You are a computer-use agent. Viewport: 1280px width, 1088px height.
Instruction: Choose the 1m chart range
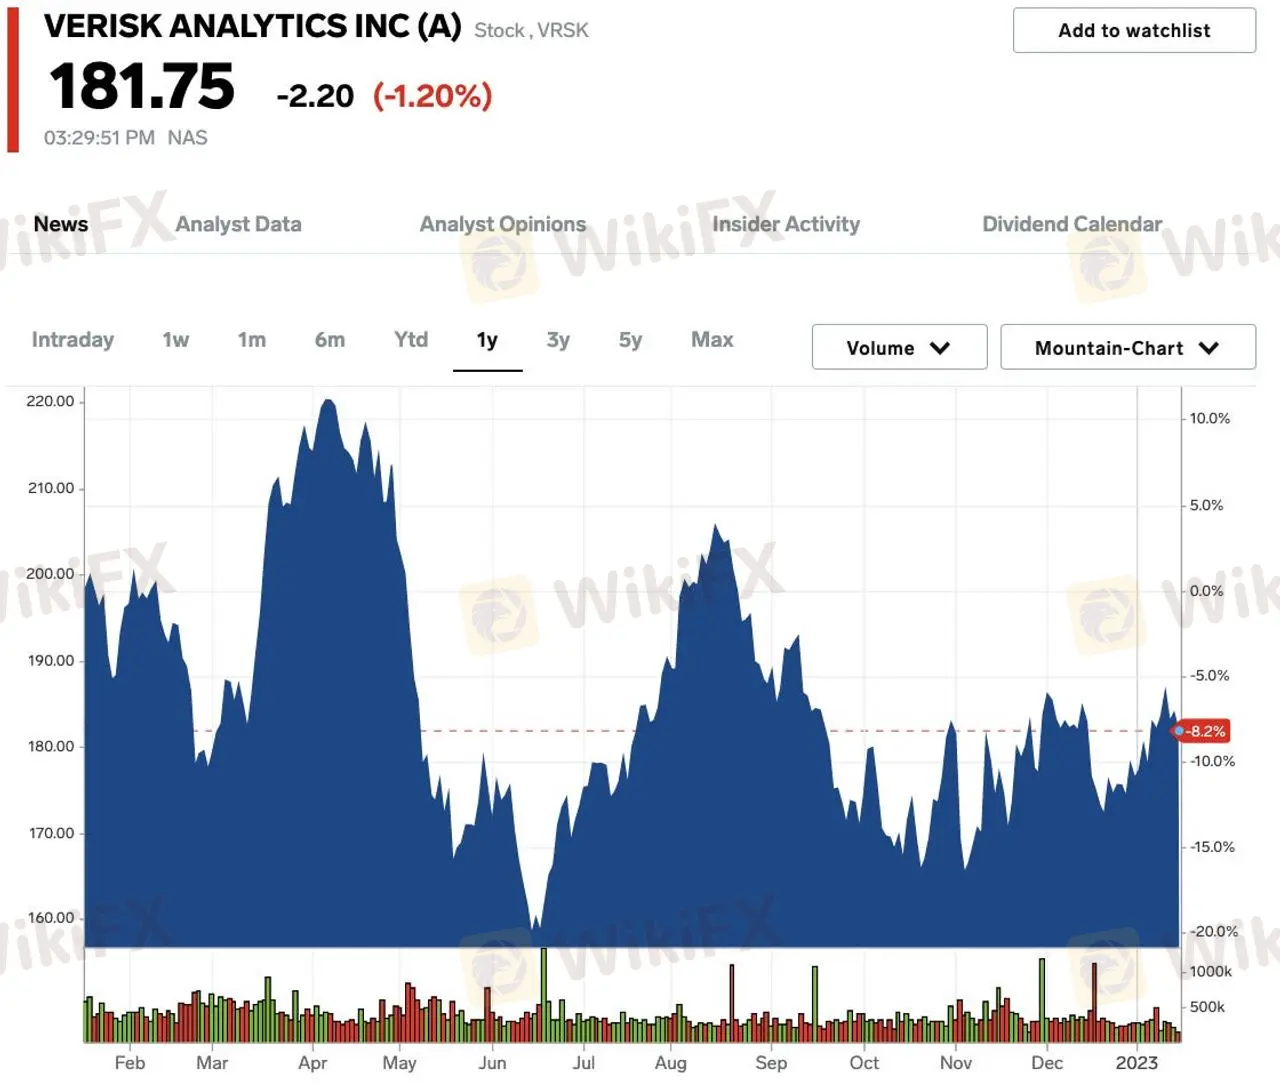[252, 340]
